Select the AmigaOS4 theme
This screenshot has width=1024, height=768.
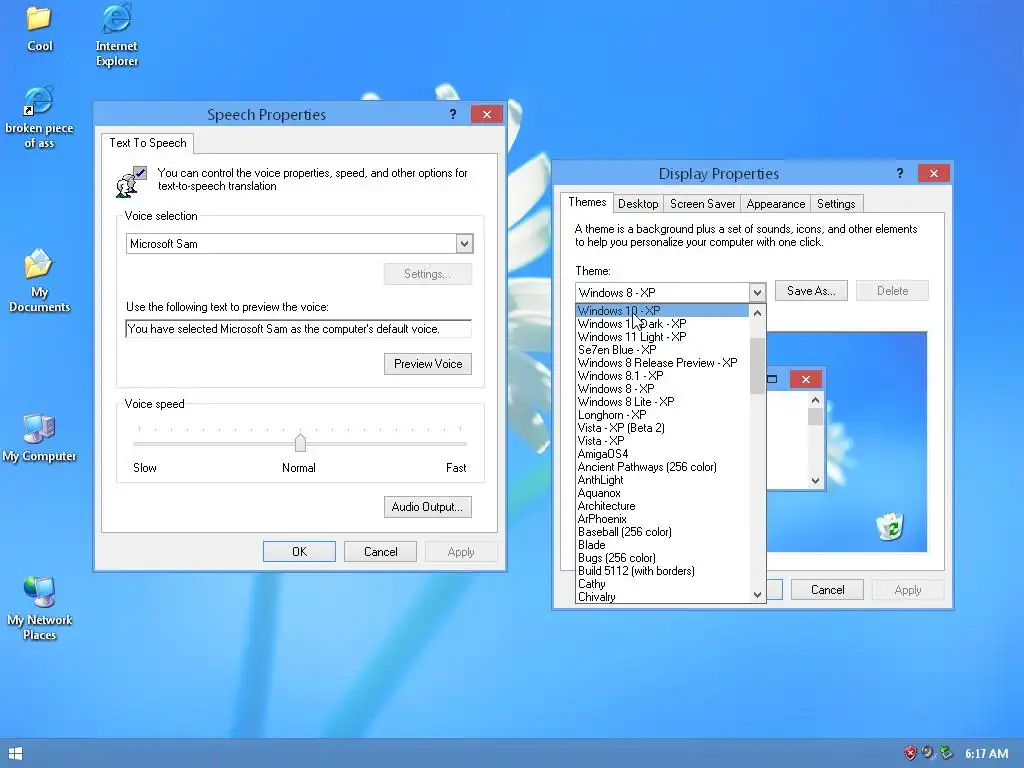pos(662,454)
